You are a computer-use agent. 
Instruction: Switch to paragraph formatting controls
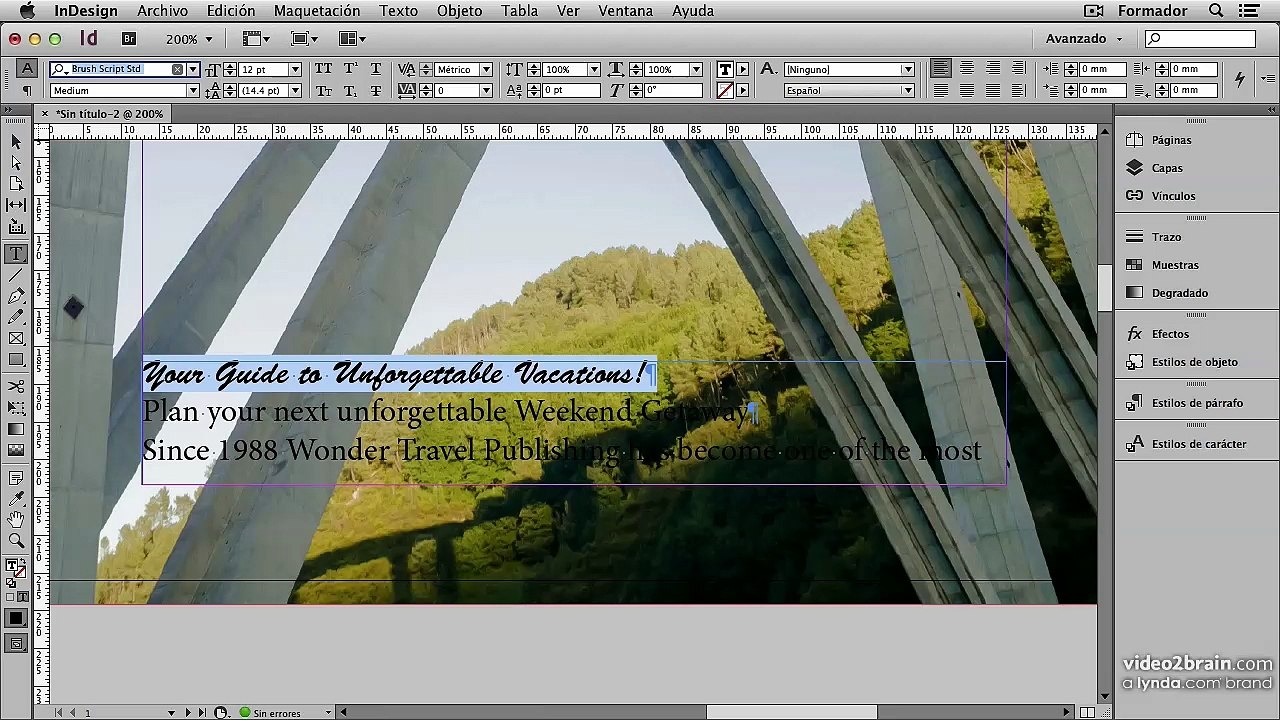point(27,90)
